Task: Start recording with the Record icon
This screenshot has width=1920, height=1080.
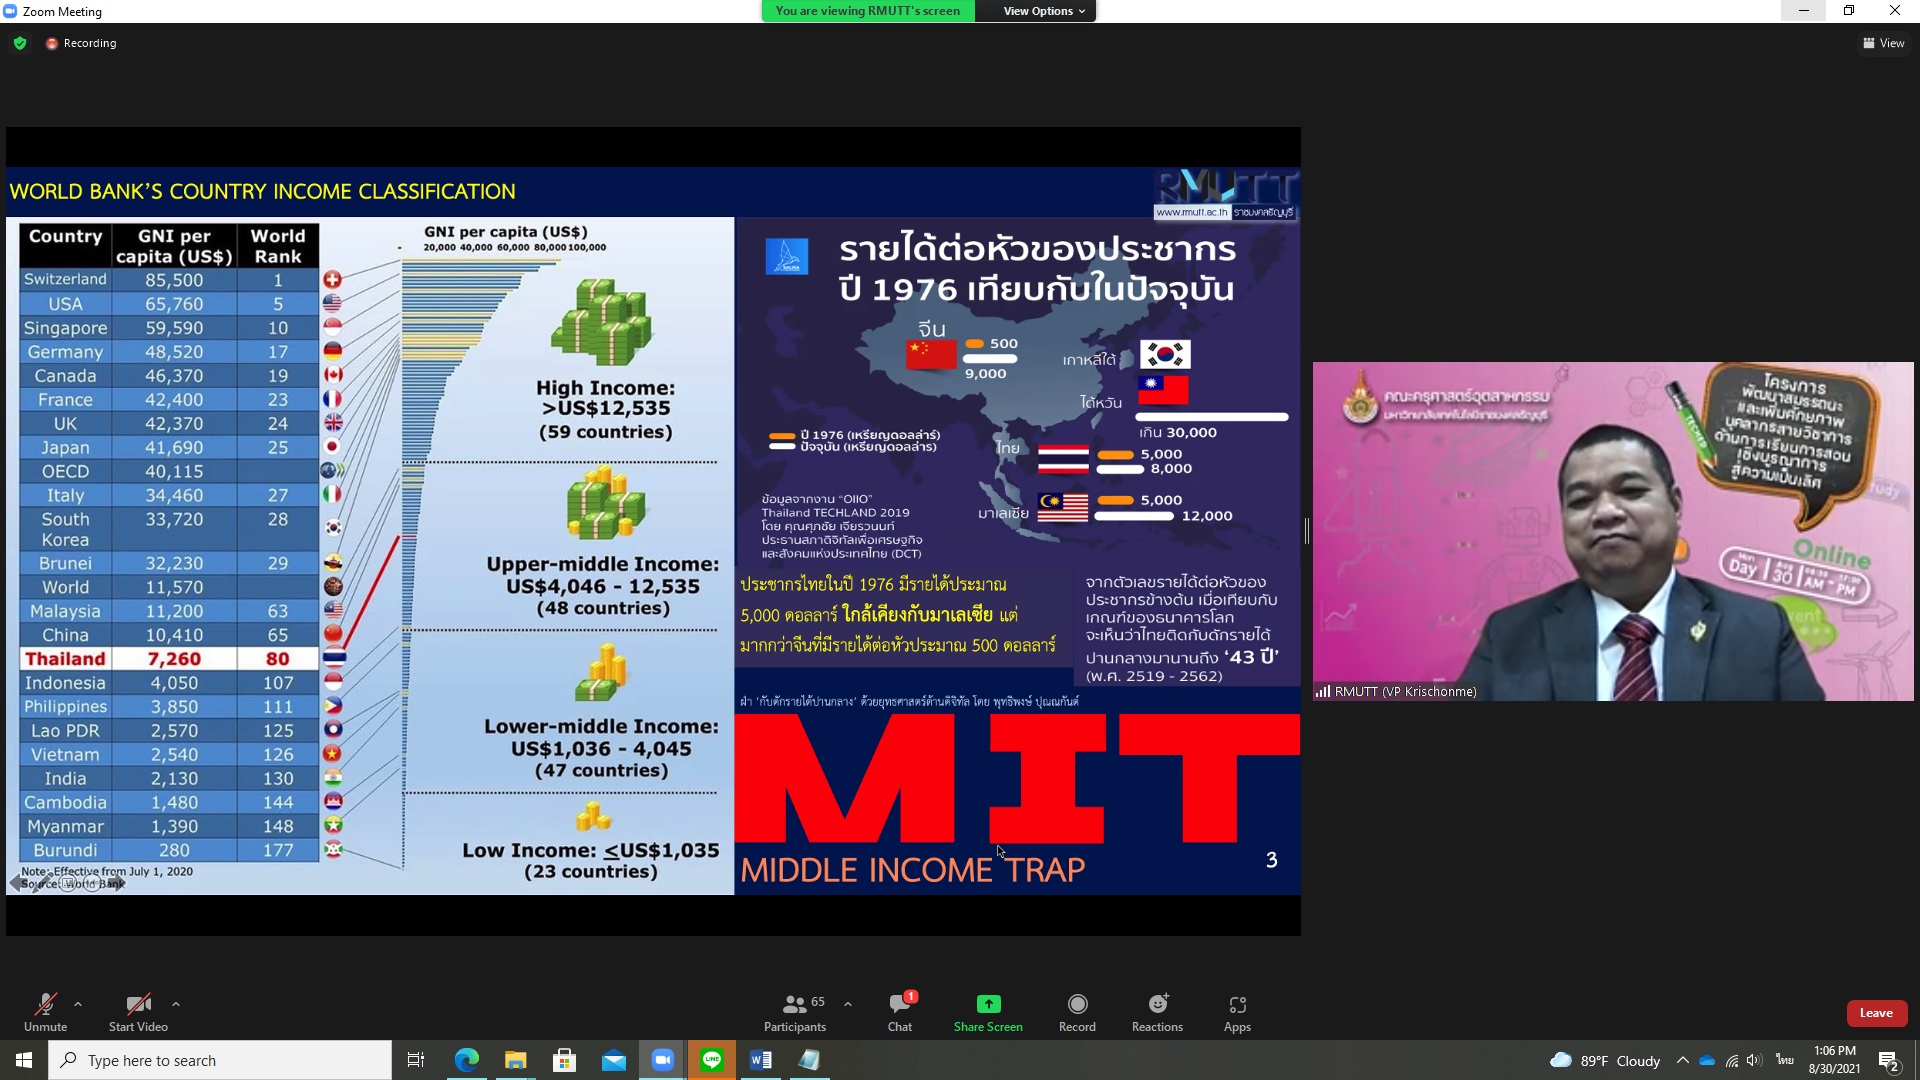Action: 1077,1004
